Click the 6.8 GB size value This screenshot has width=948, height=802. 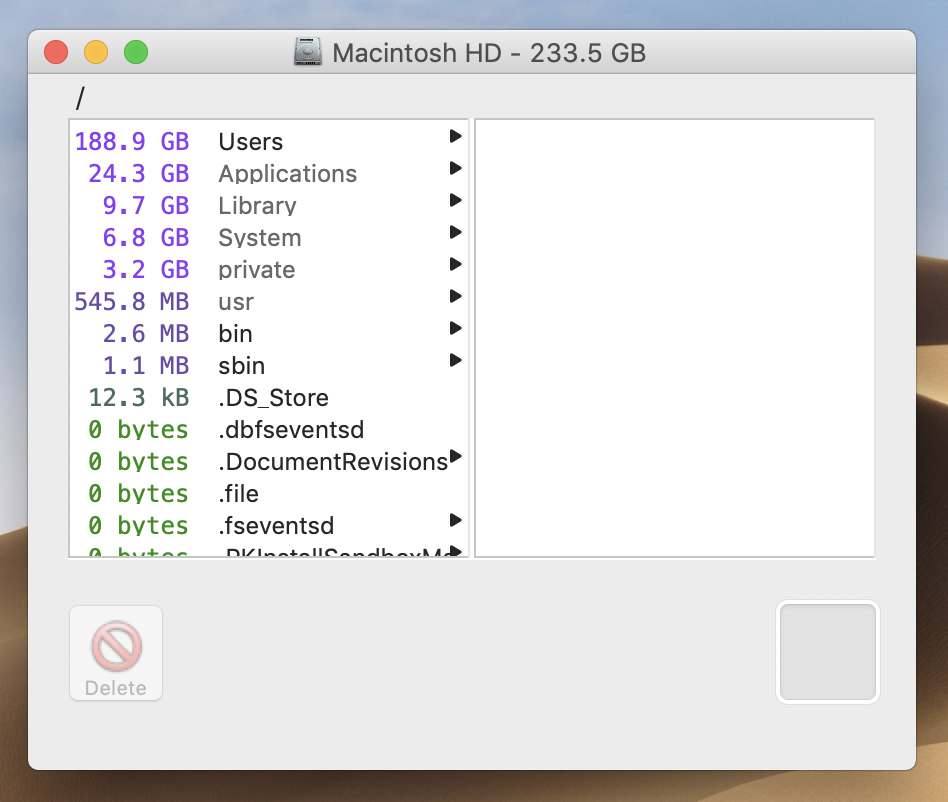146,238
